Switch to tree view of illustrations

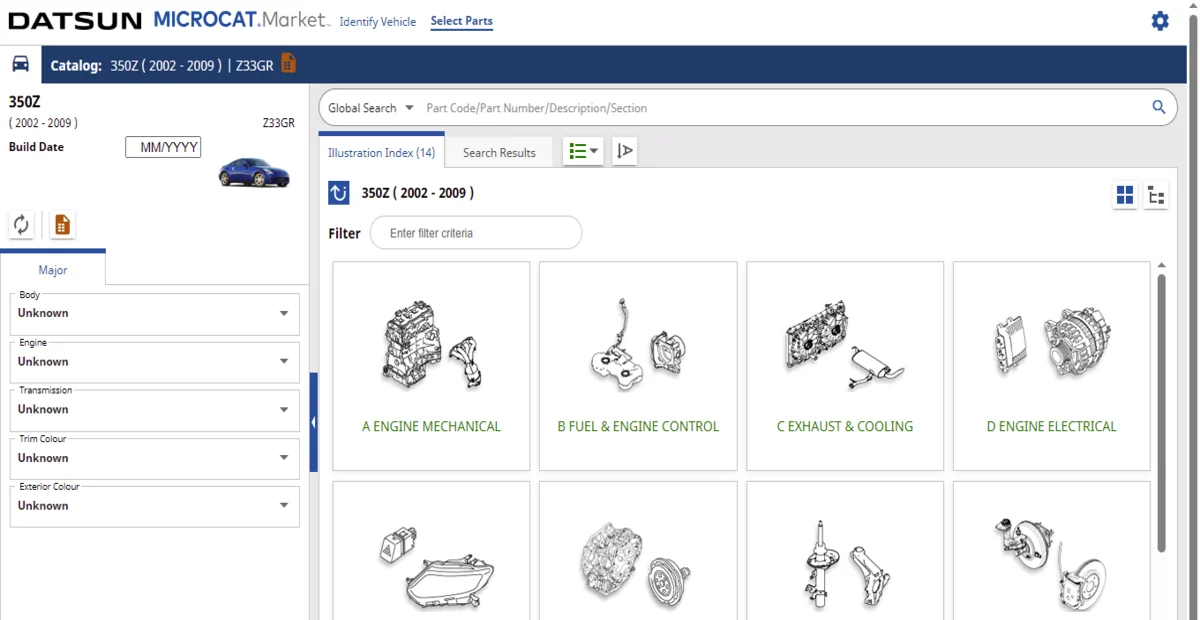point(1156,195)
